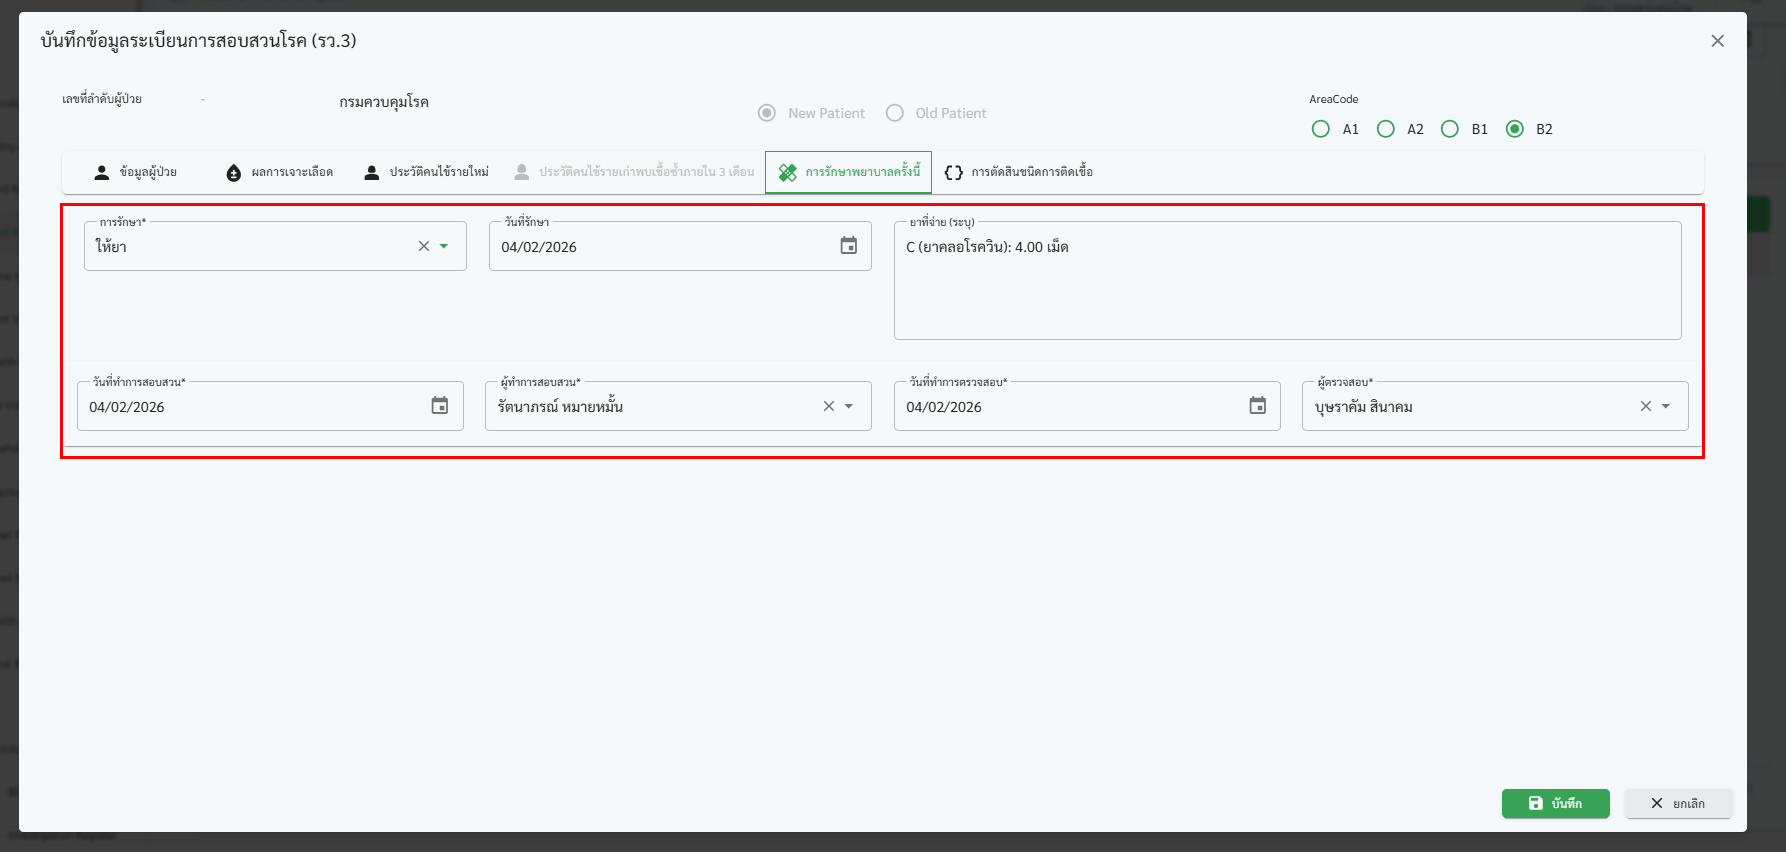Open calendar for วันที่ทำการตรวจสอบ field
This screenshot has width=1786, height=852.
1257,406
